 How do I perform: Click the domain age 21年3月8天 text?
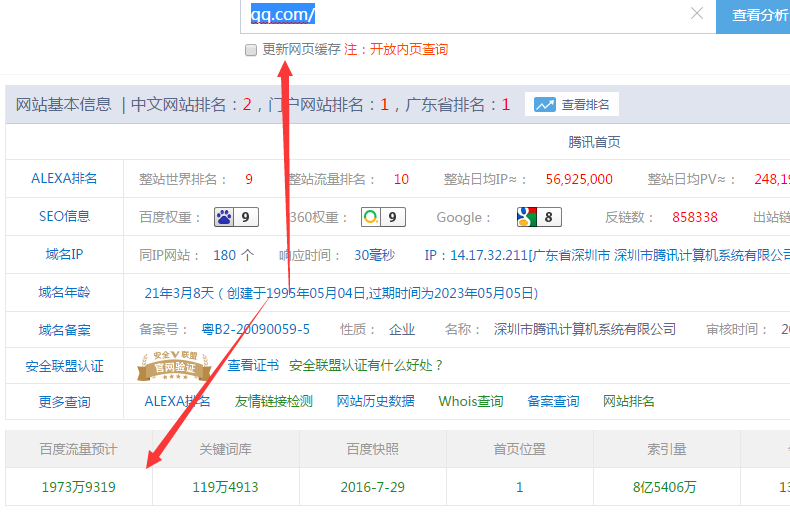pos(179,293)
